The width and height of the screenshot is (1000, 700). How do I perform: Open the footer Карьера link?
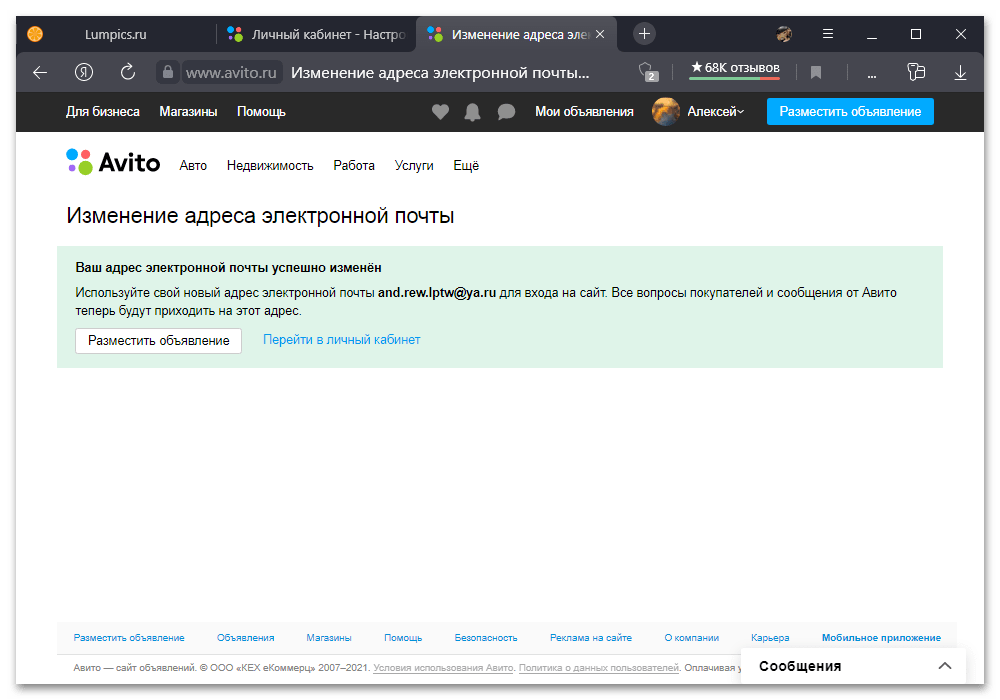tap(770, 638)
